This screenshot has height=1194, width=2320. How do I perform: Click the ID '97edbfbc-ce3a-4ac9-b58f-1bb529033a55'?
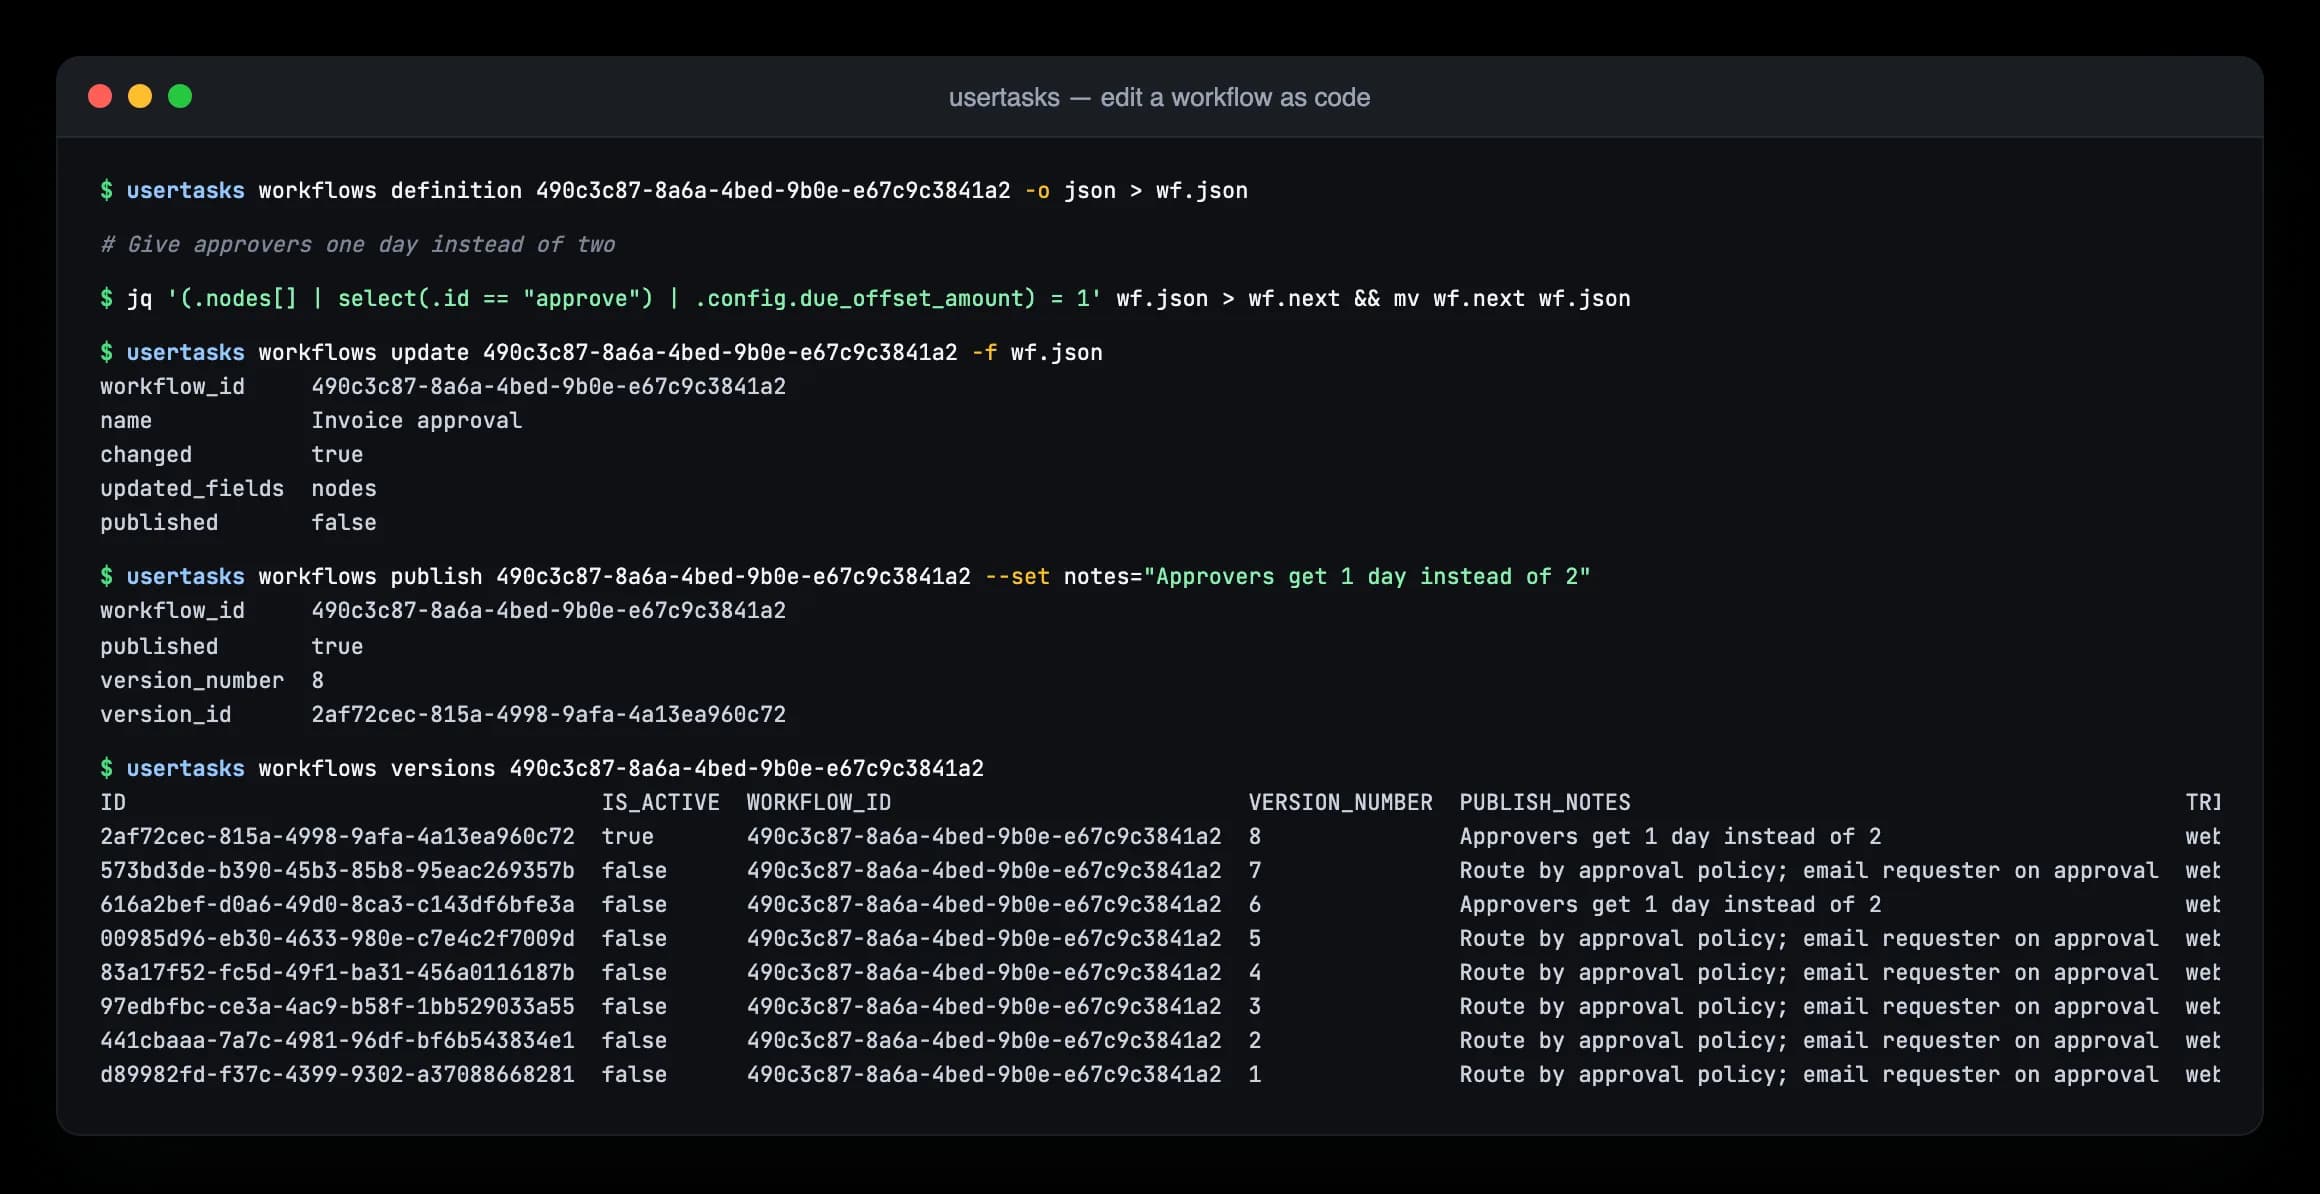point(337,1006)
